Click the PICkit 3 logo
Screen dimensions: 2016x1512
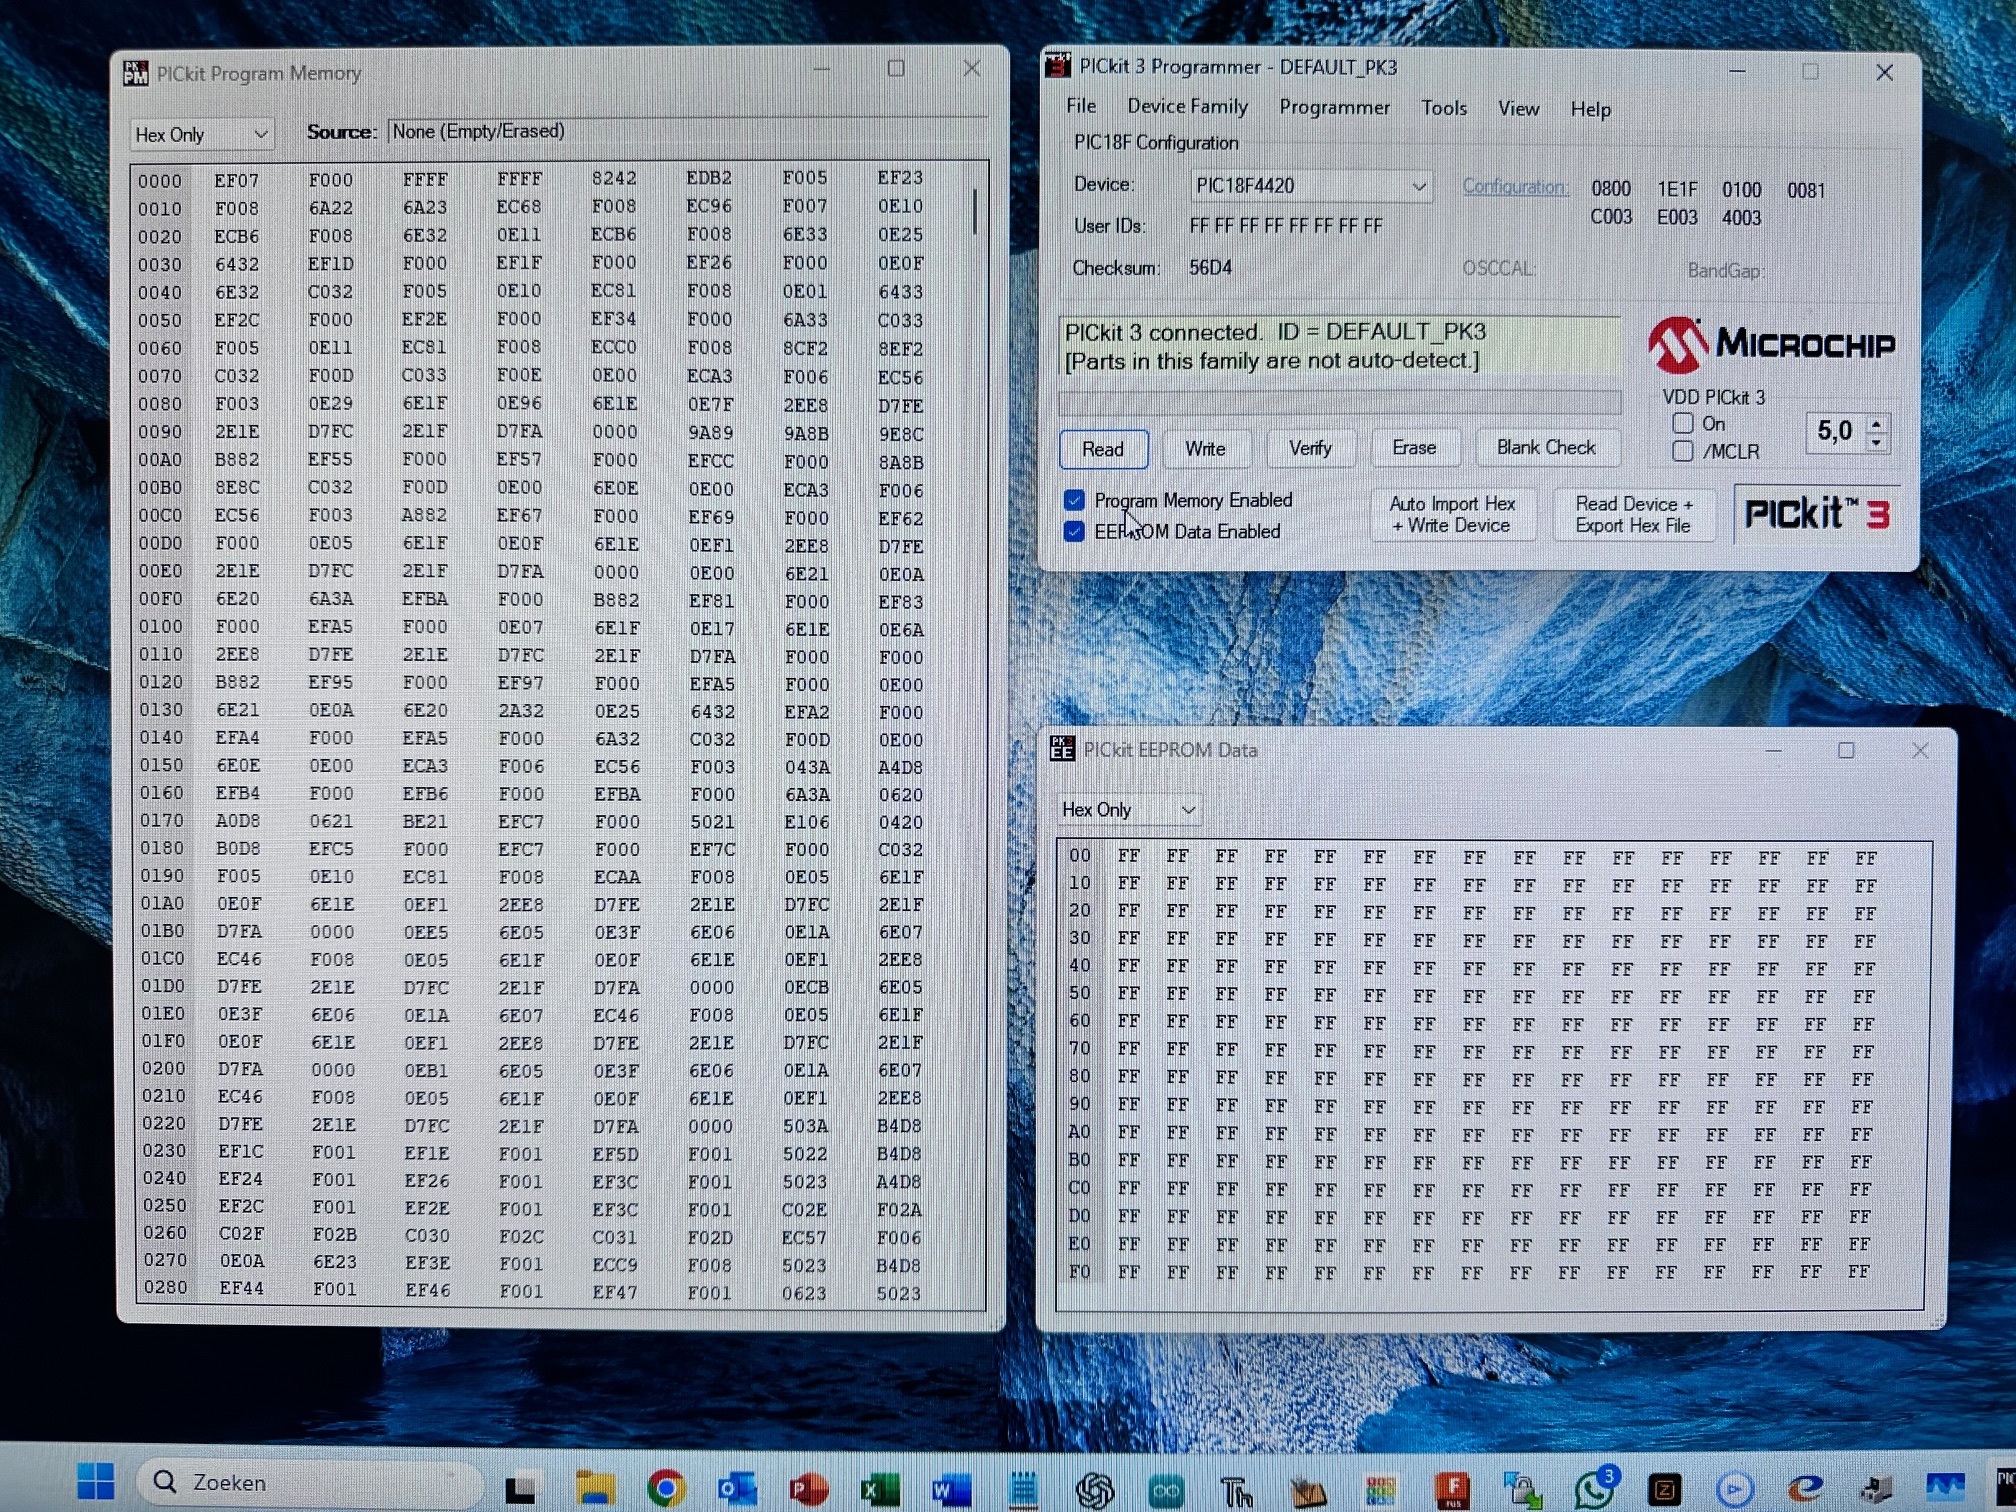1817,513
